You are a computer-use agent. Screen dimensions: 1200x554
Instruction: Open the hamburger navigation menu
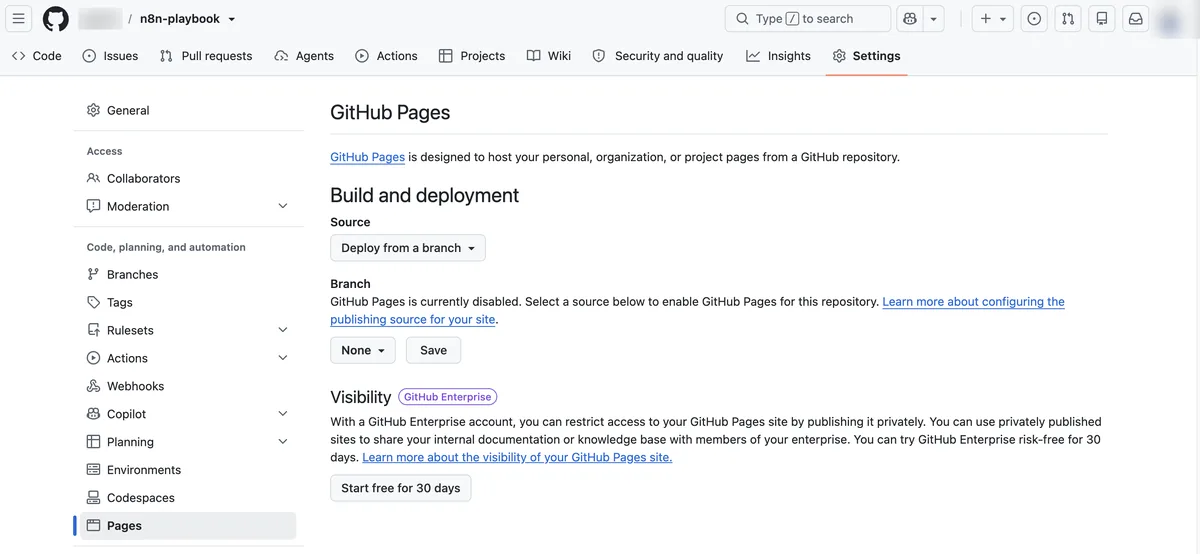19,19
